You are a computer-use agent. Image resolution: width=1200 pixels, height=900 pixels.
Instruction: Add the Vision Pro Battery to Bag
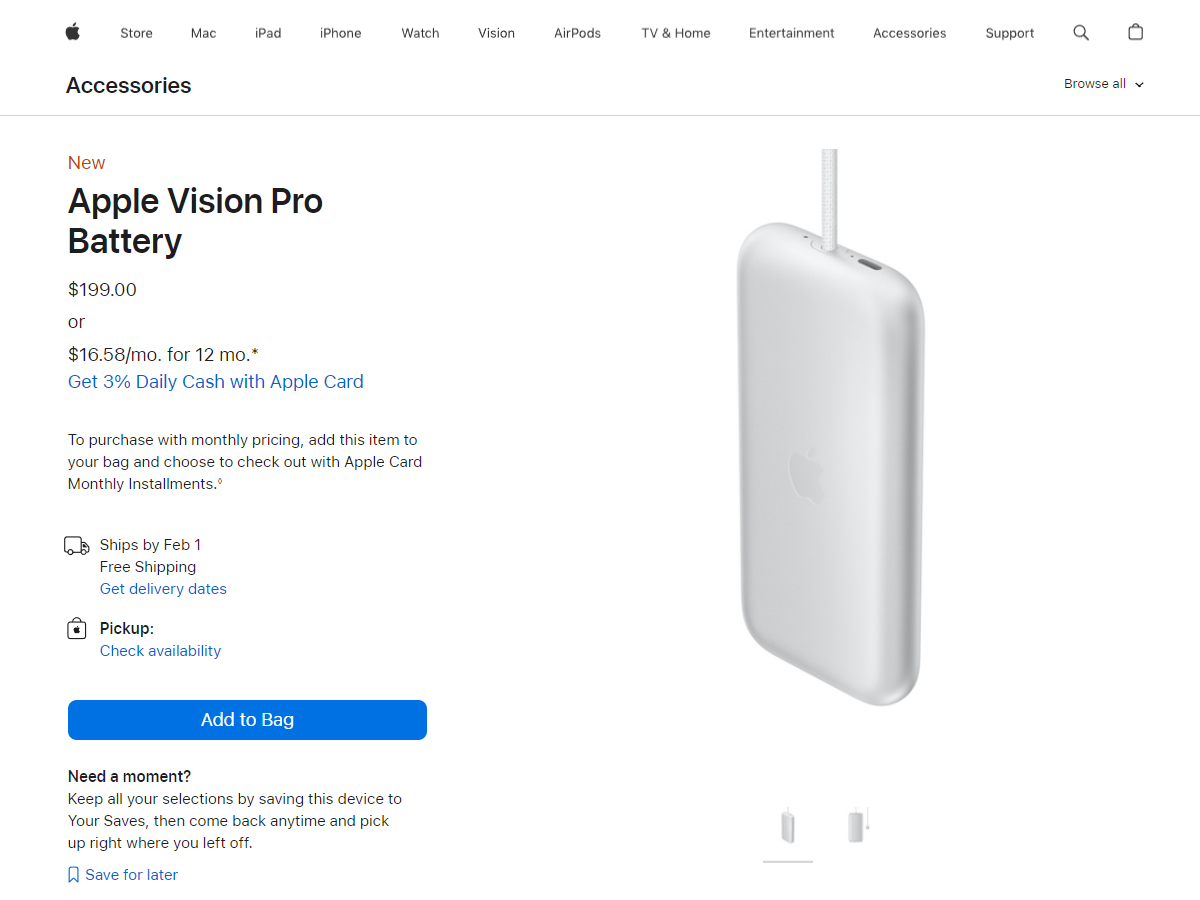tap(247, 719)
